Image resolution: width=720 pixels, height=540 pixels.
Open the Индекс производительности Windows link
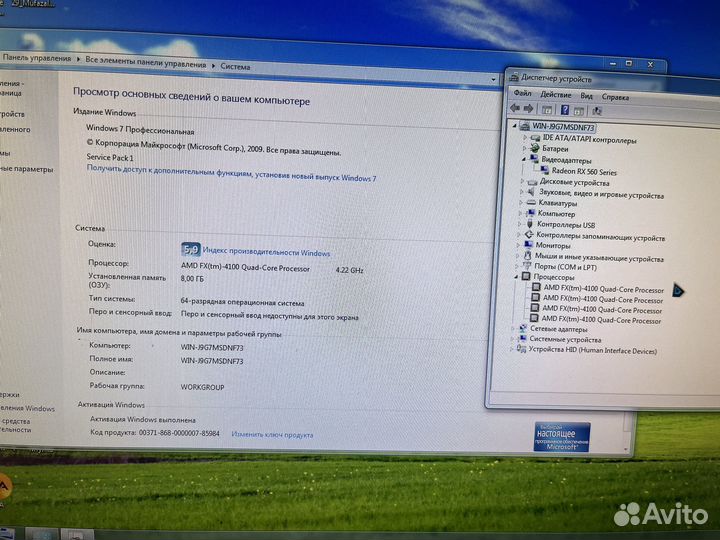(265, 253)
